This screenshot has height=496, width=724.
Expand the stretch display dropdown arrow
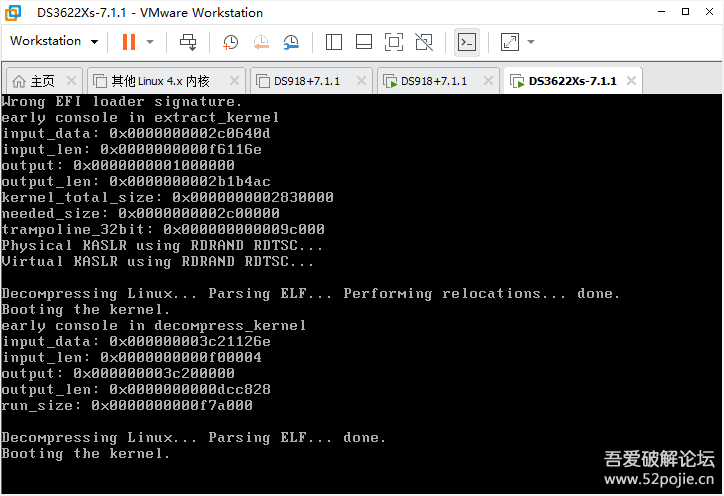point(531,42)
